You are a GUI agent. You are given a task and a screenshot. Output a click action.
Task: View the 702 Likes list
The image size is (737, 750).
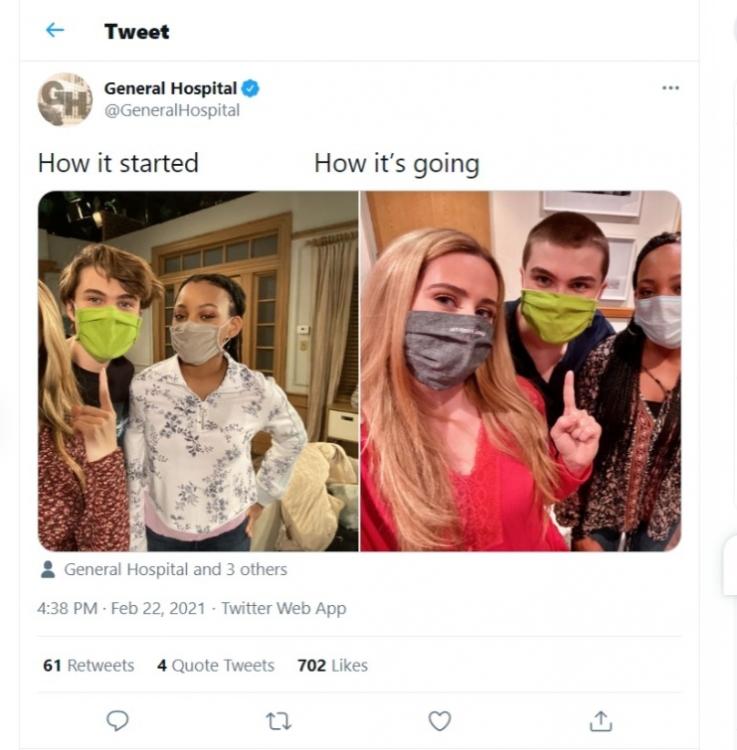coord(332,665)
